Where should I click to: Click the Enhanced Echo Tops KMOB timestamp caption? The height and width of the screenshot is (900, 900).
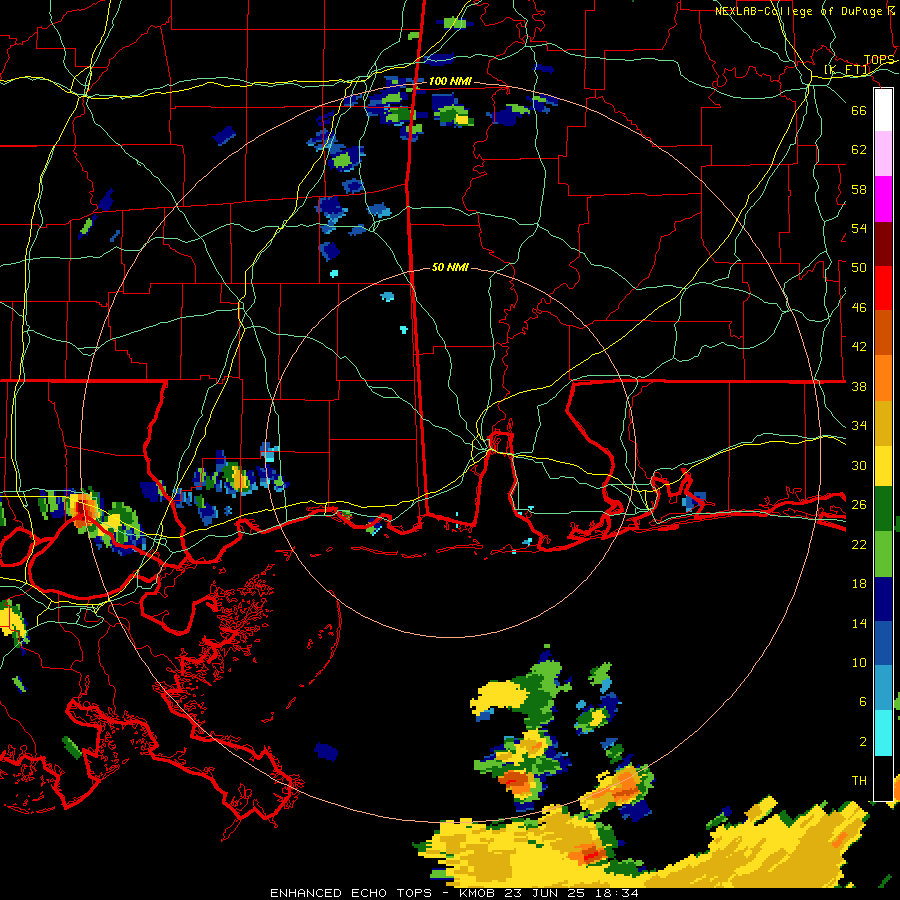[x=454, y=893]
